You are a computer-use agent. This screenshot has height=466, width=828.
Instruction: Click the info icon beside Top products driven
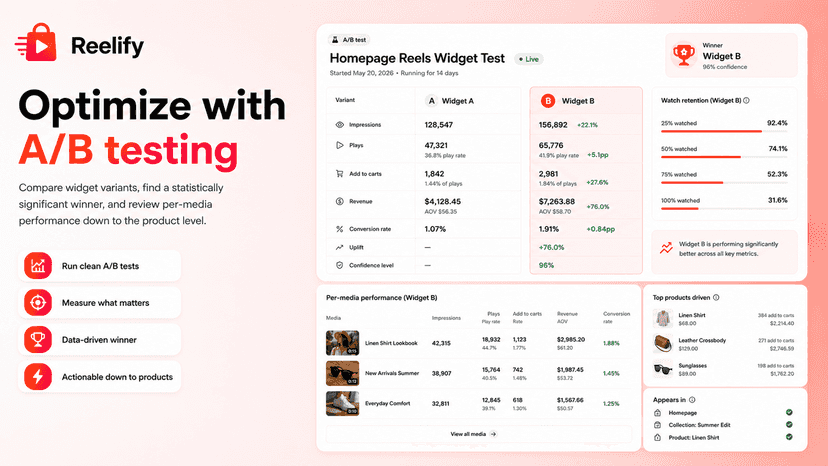(x=716, y=297)
